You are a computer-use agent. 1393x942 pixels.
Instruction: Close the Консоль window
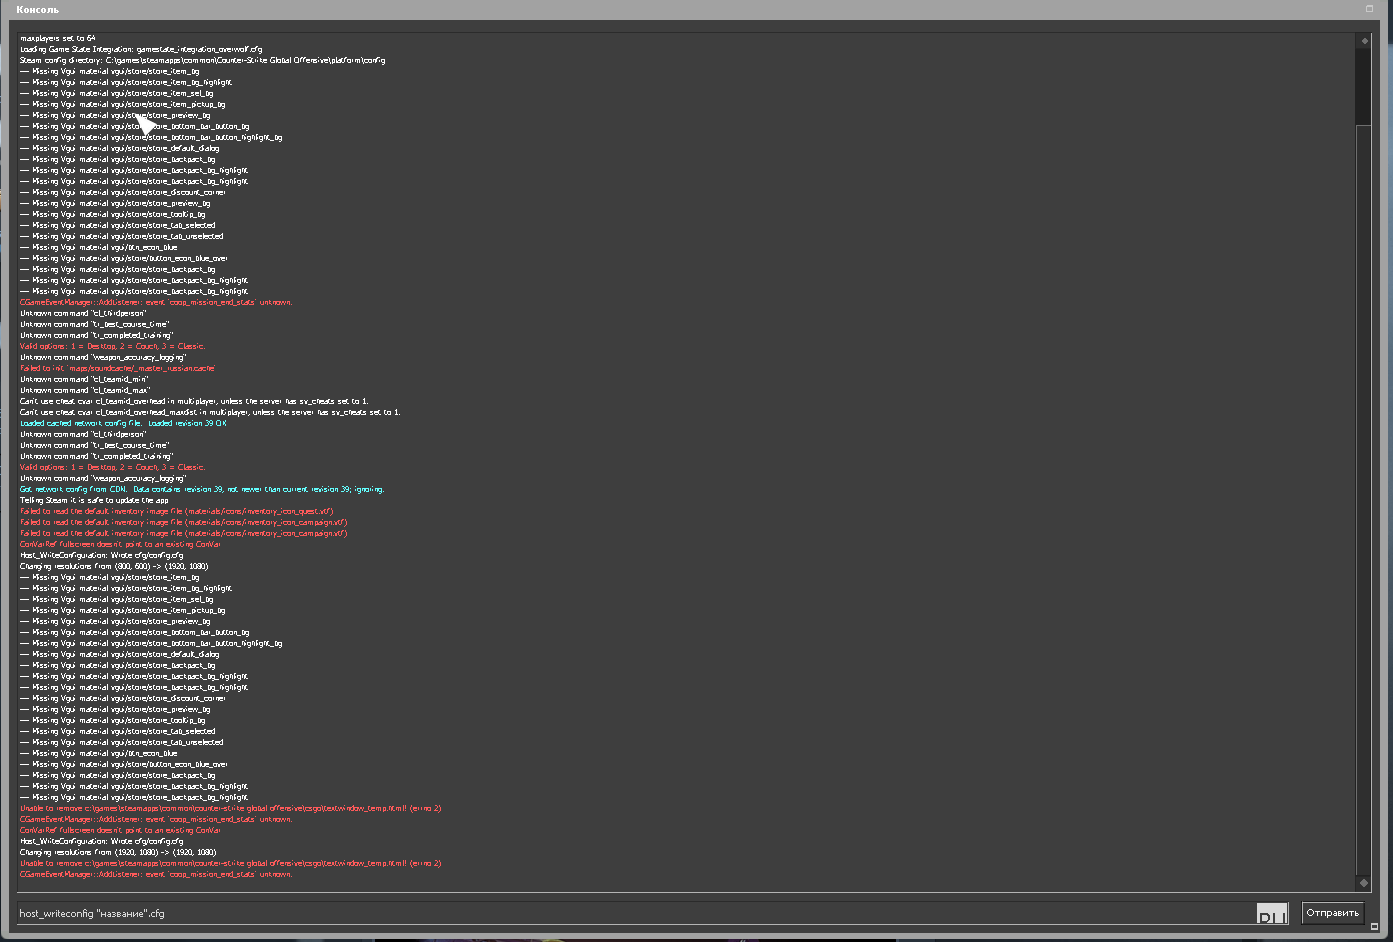(x=1369, y=9)
